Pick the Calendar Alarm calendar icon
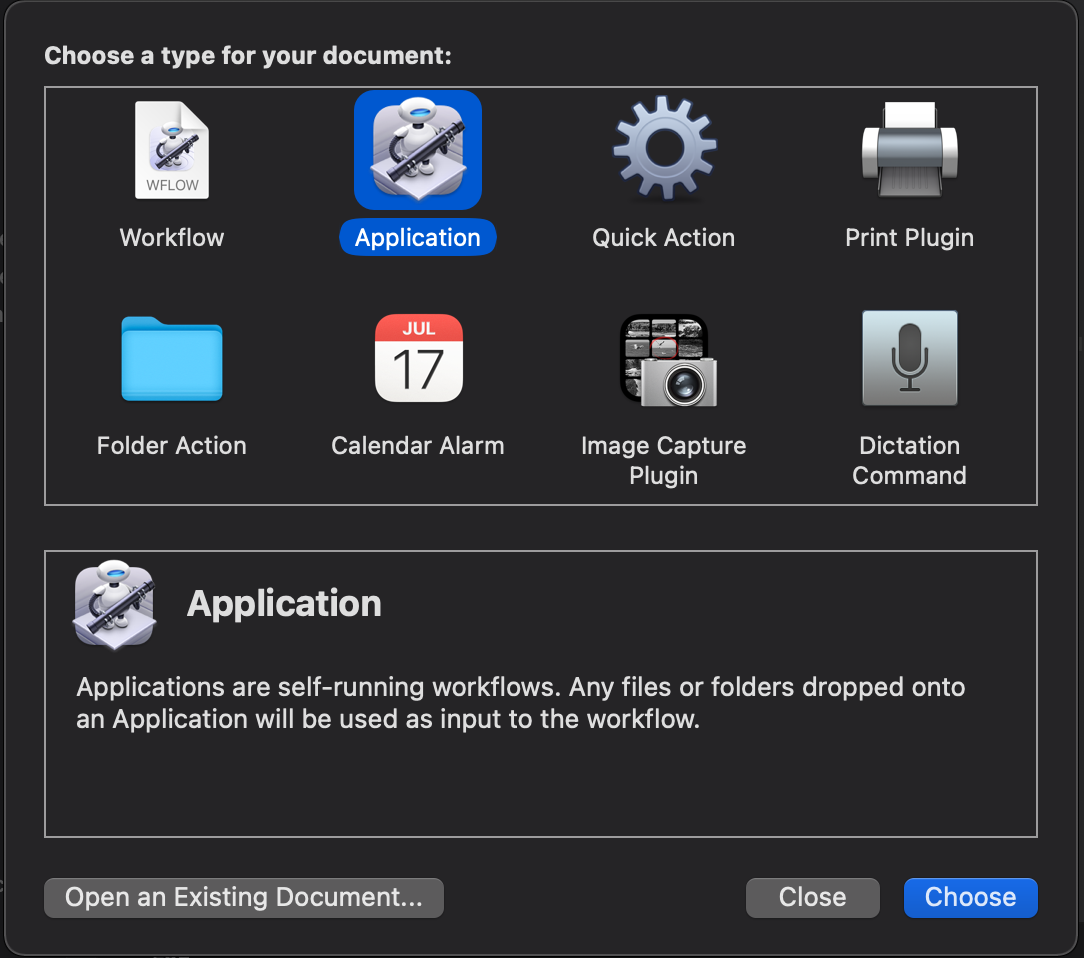The image size is (1084, 958). point(418,358)
